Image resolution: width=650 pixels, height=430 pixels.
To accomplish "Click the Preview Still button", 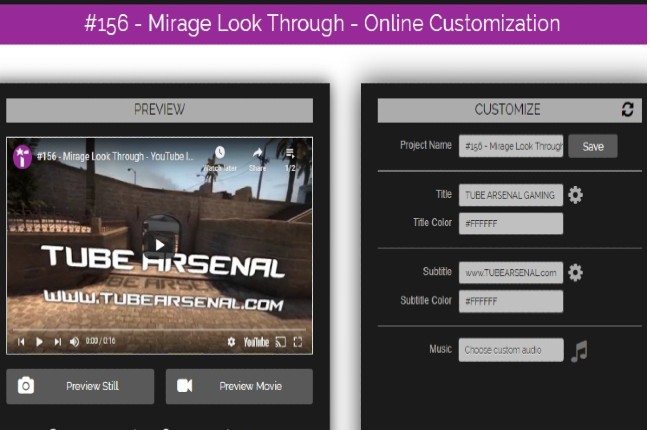I will 80,386.
